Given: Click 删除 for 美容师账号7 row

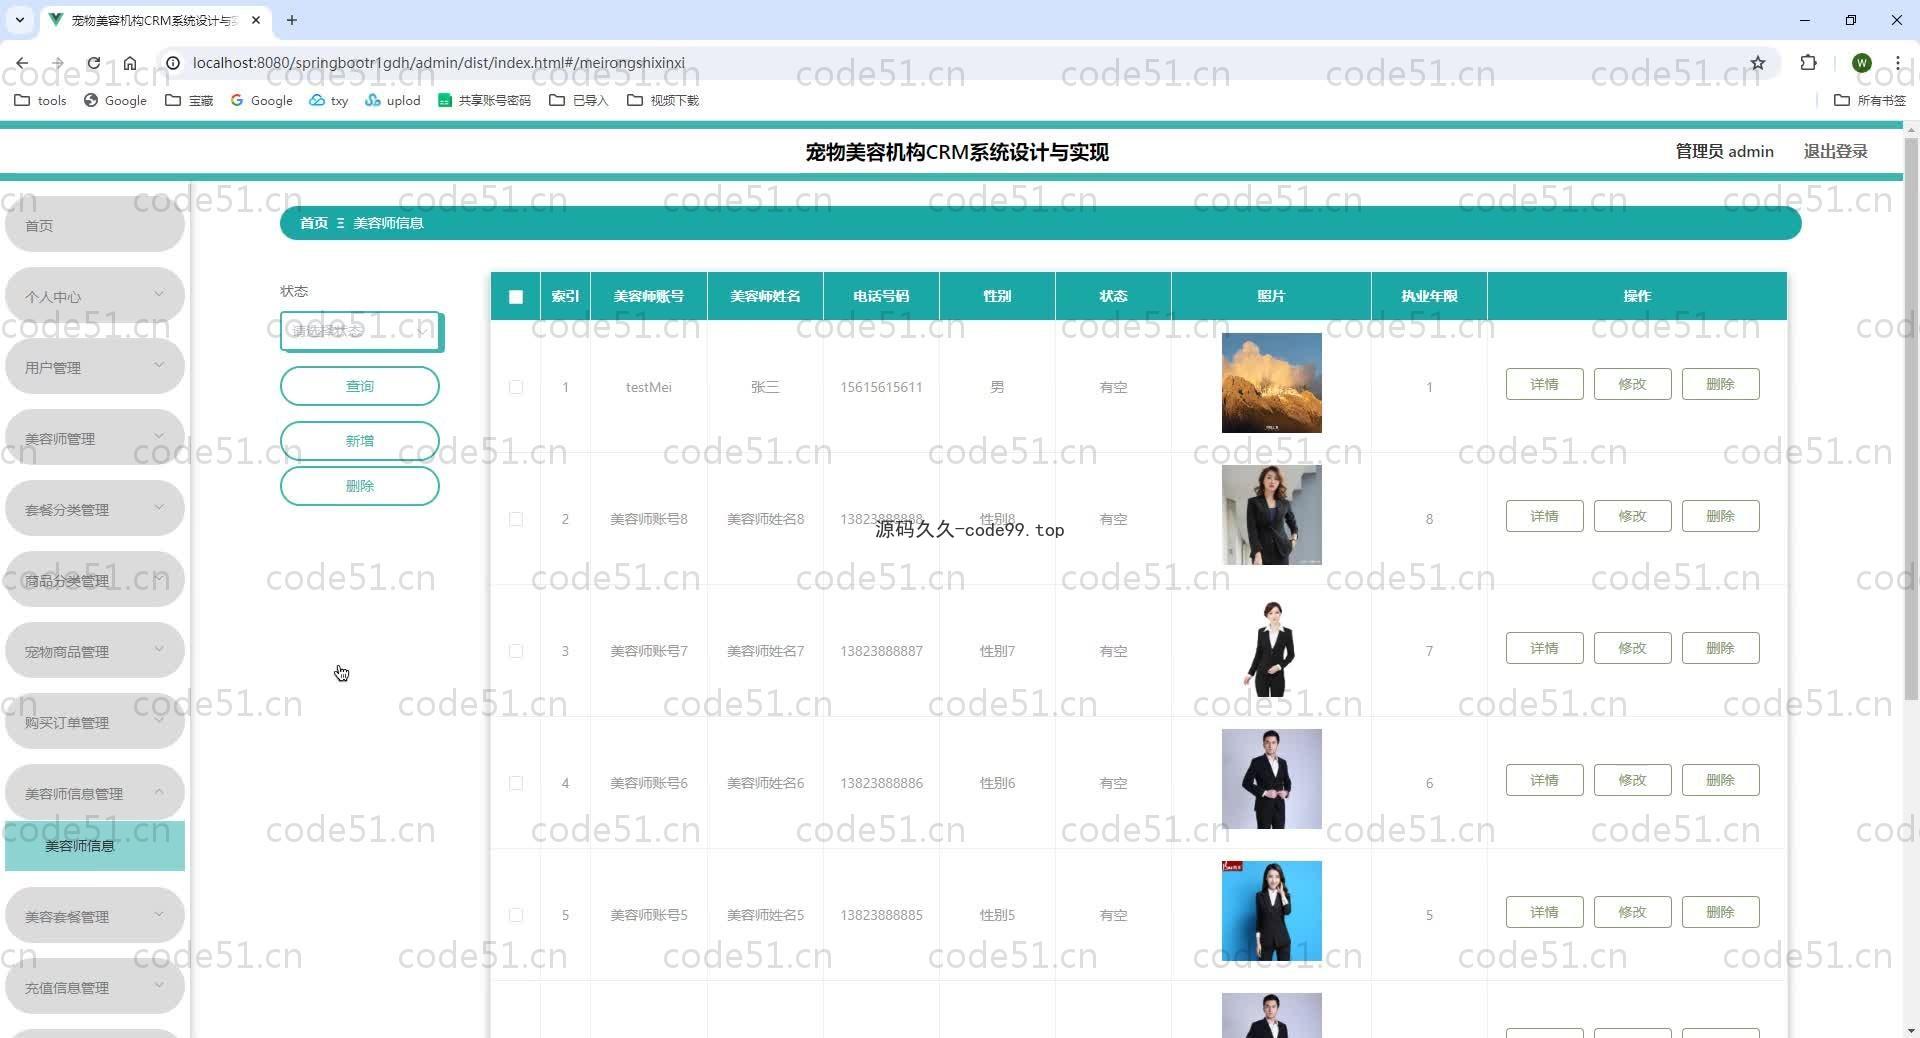Looking at the screenshot, I should (1720, 648).
